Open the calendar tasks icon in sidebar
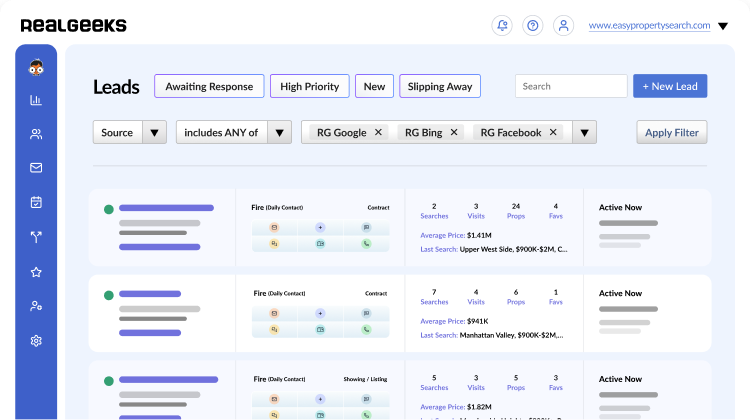750x420 pixels. (x=36, y=202)
